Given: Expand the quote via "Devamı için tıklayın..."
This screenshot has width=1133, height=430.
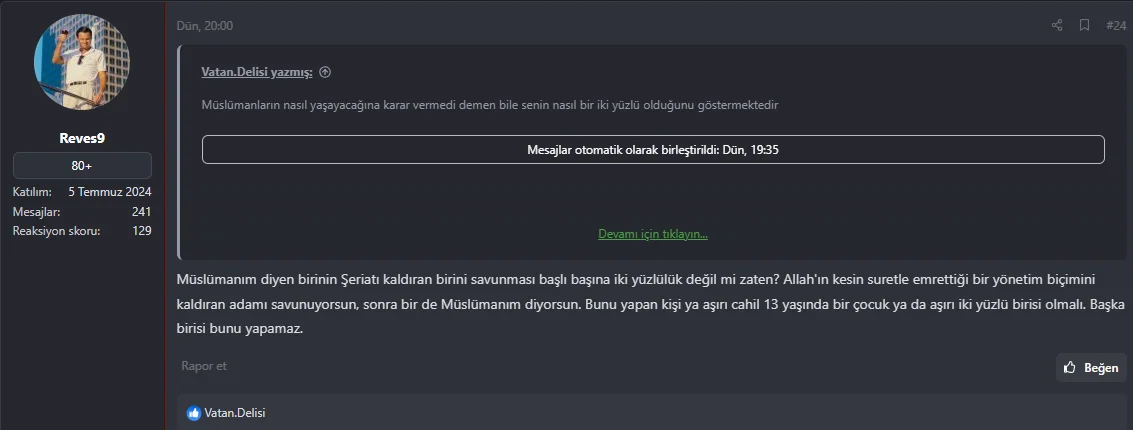Looking at the screenshot, I should click(x=652, y=234).
